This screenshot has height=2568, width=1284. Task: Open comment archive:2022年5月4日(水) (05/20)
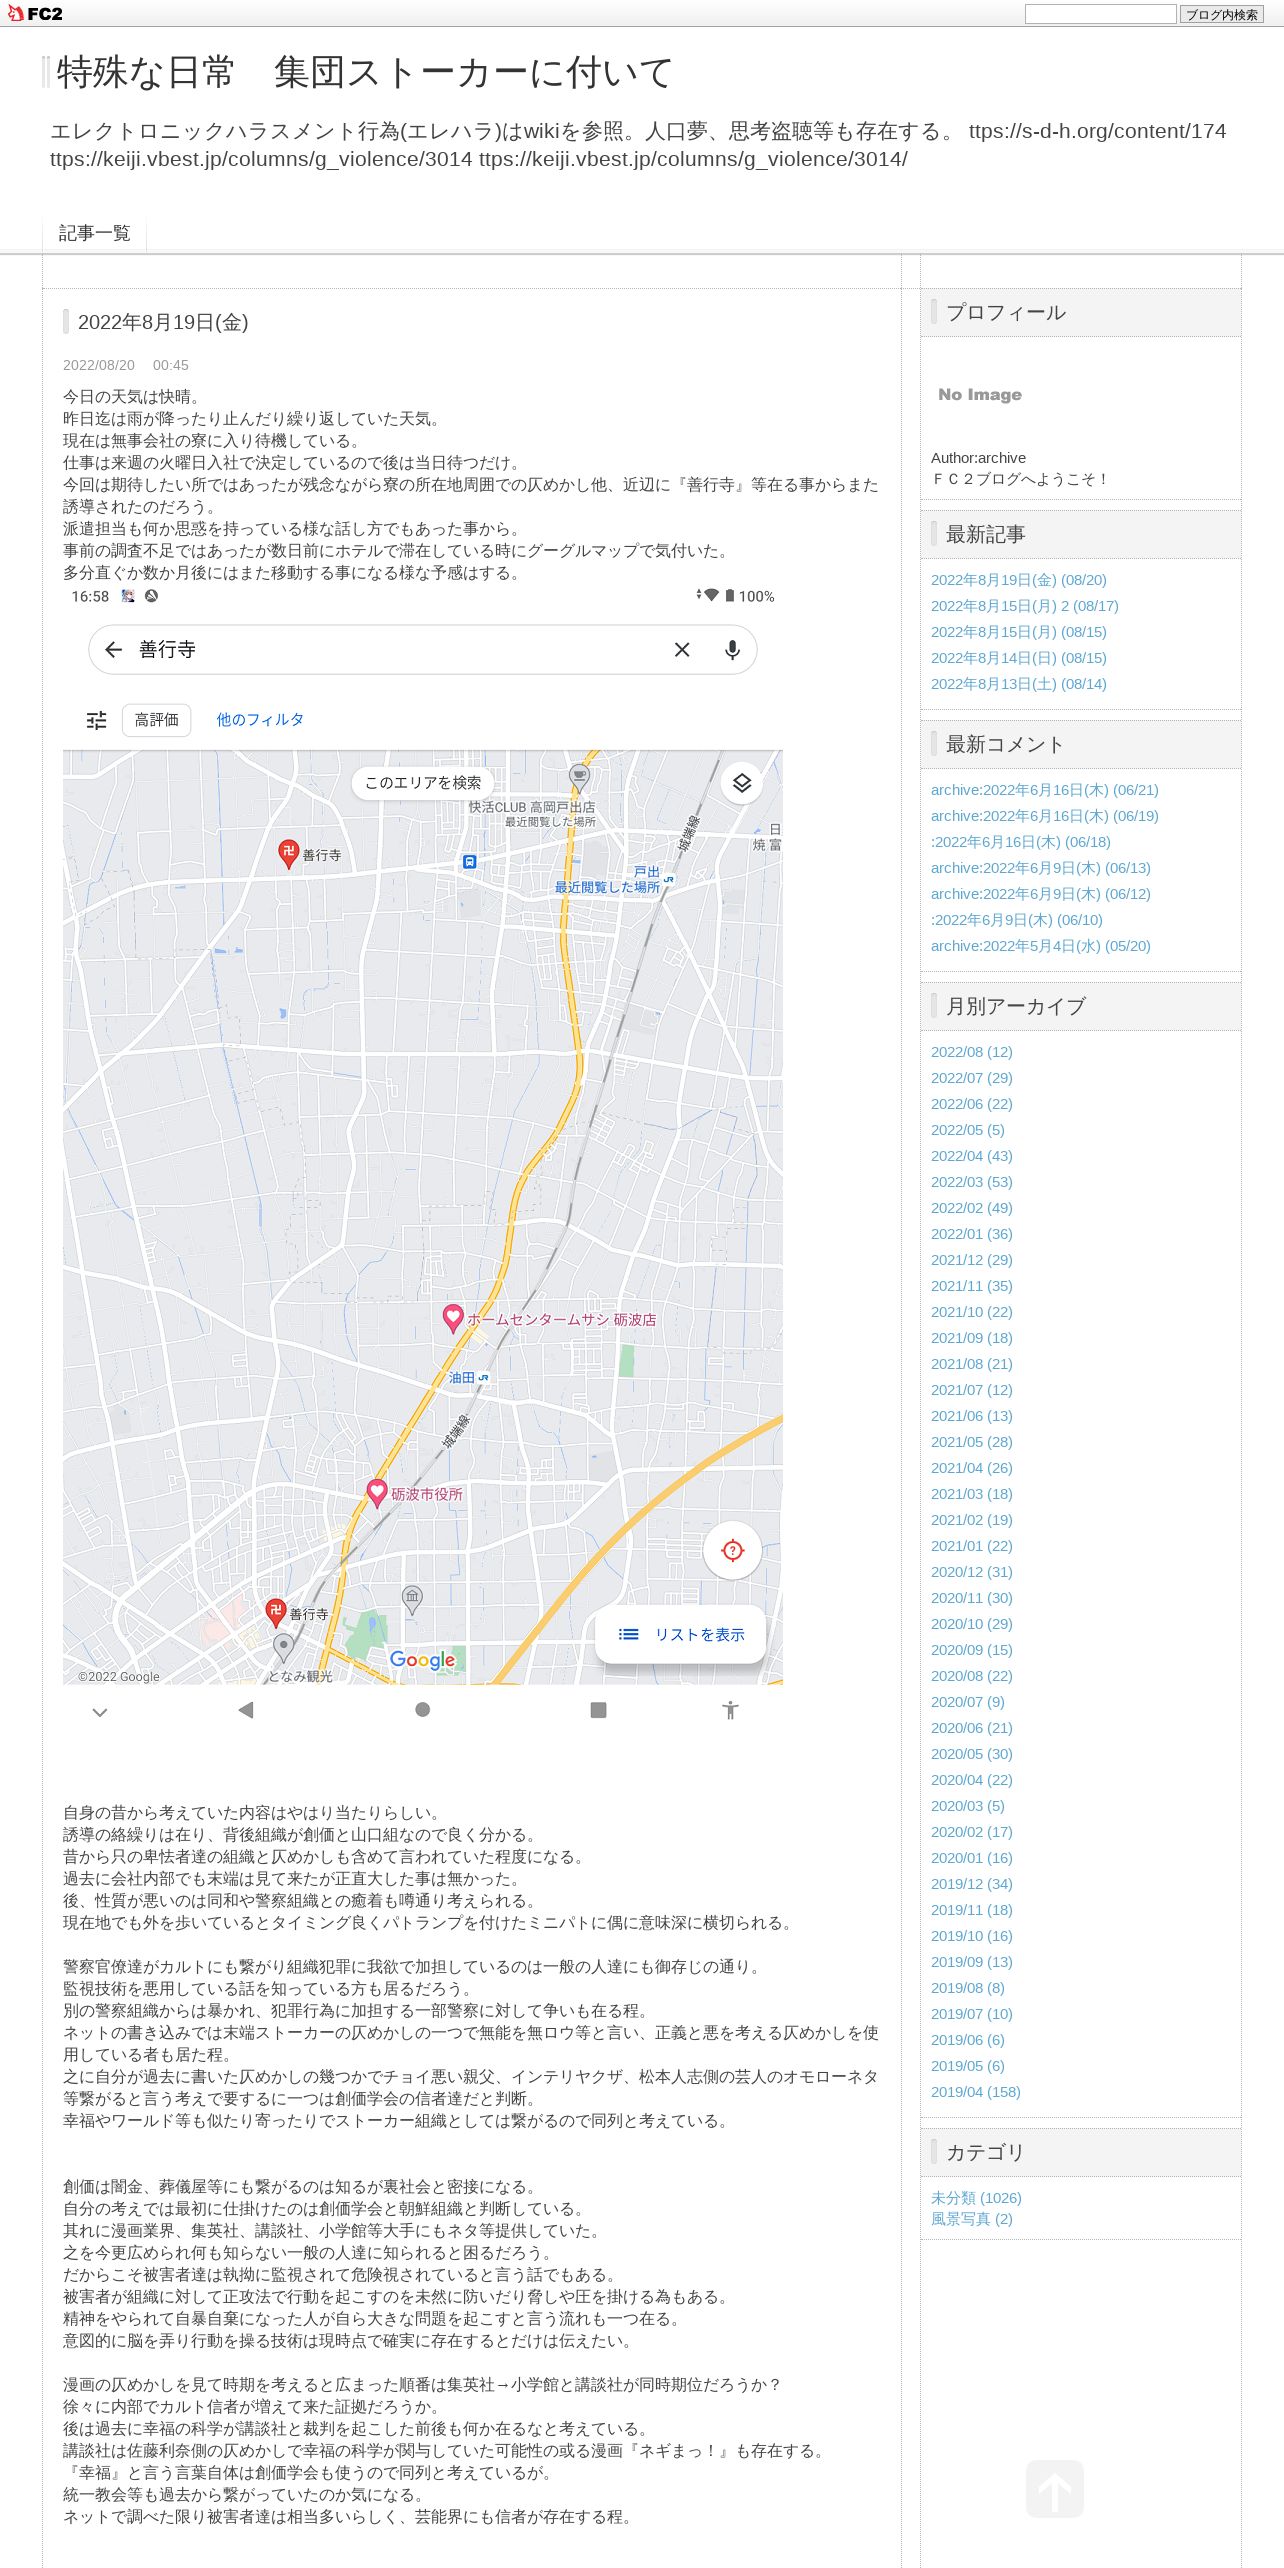(x=1041, y=946)
